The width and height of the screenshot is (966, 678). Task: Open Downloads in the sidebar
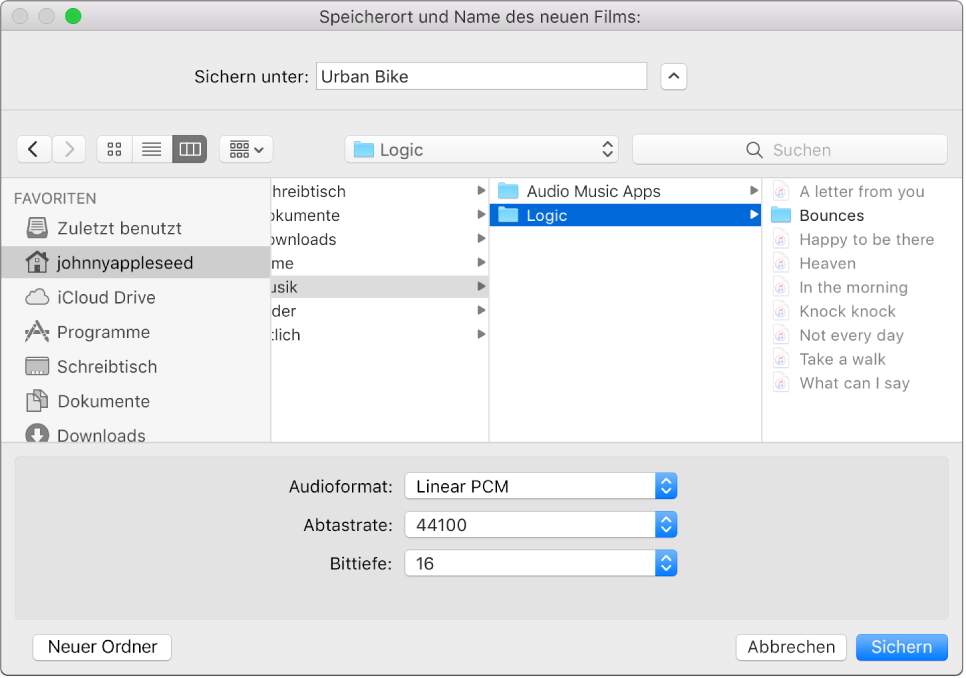[x=136, y=434]
